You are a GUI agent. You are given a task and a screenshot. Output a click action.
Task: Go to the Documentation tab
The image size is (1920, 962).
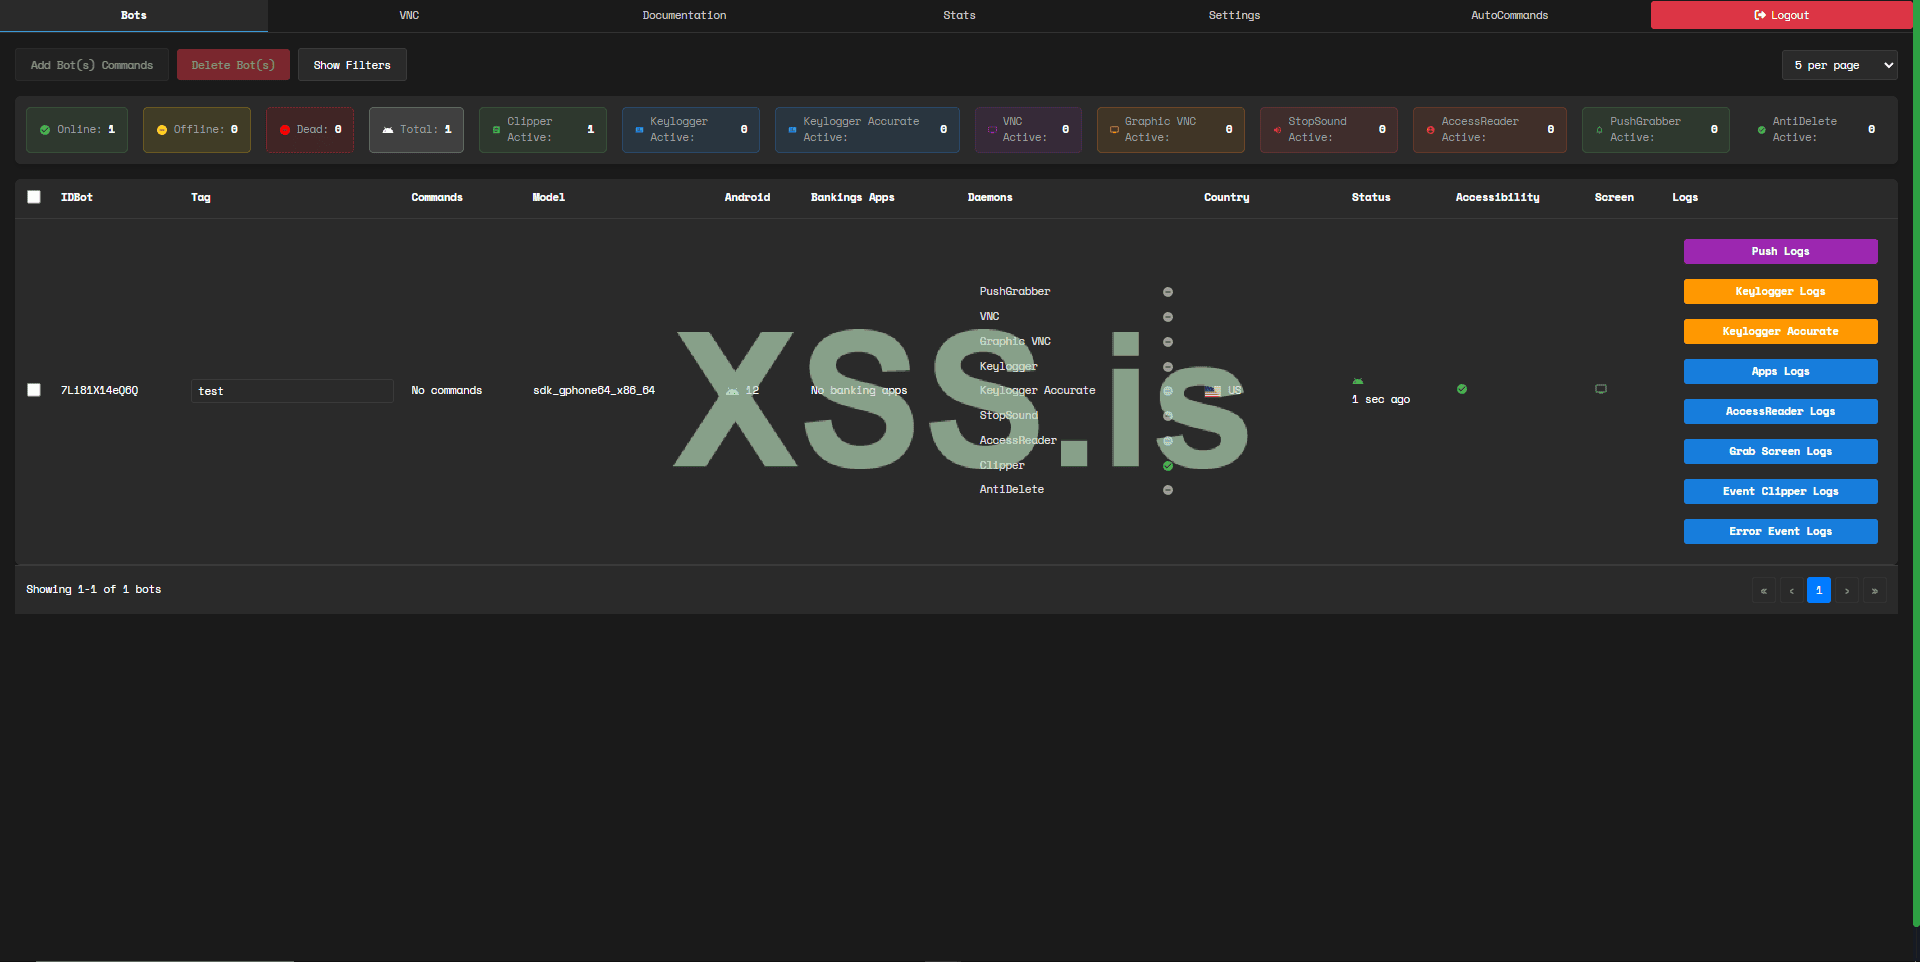coord(684,15)
